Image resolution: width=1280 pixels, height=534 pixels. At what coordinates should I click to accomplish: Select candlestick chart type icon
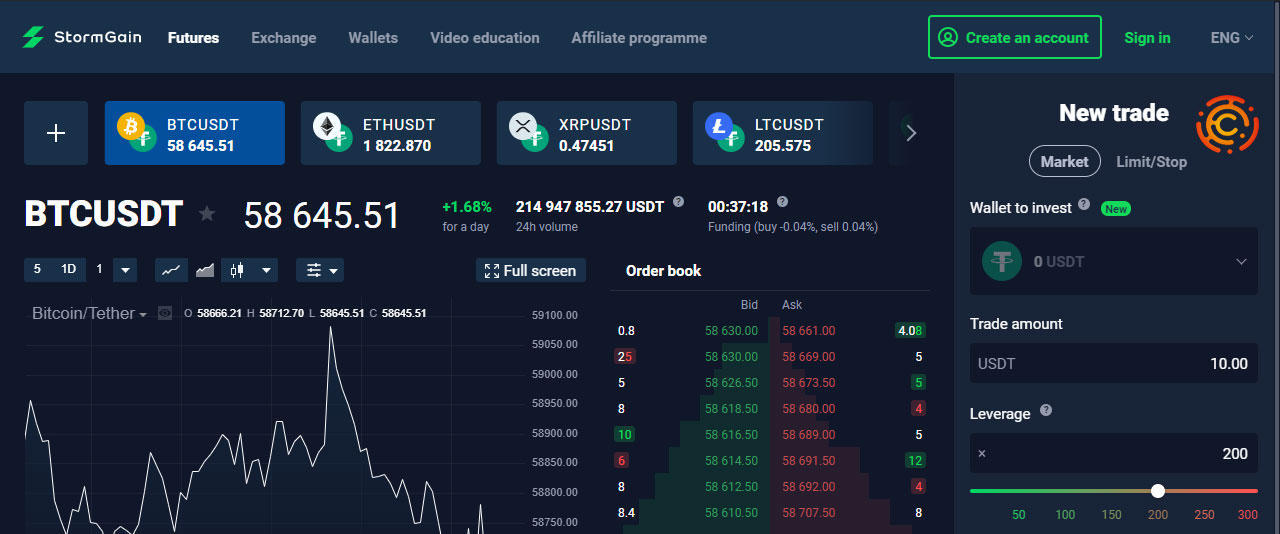point(237,270)
